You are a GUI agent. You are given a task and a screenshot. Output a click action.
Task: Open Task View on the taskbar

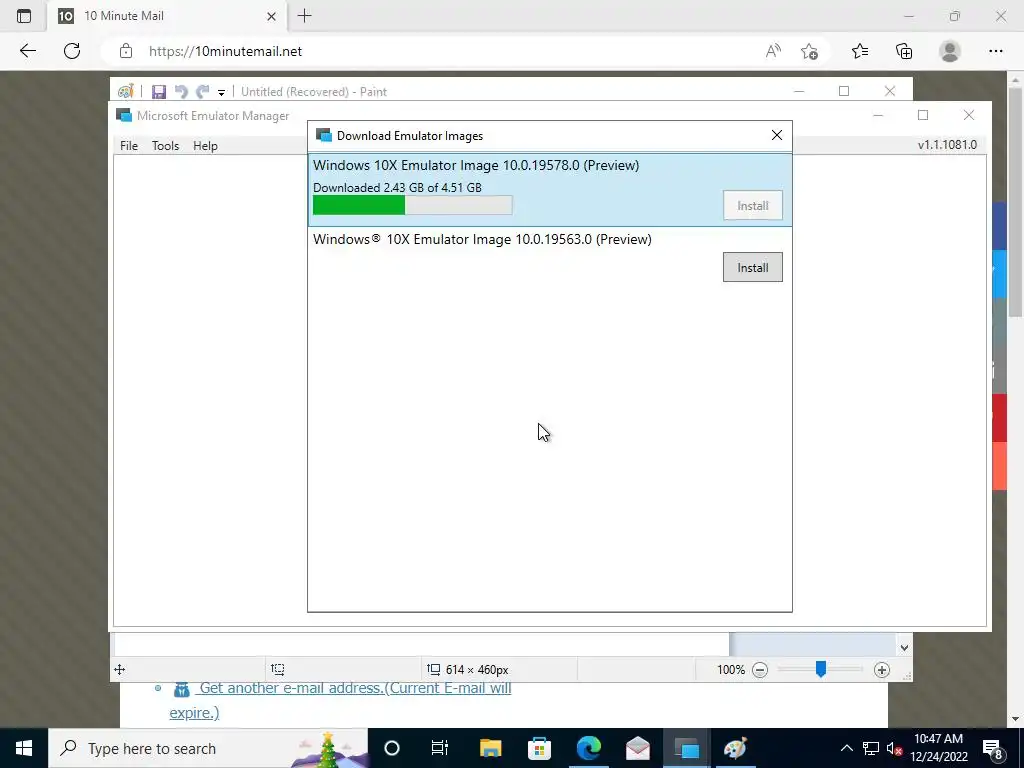point(440,748)
